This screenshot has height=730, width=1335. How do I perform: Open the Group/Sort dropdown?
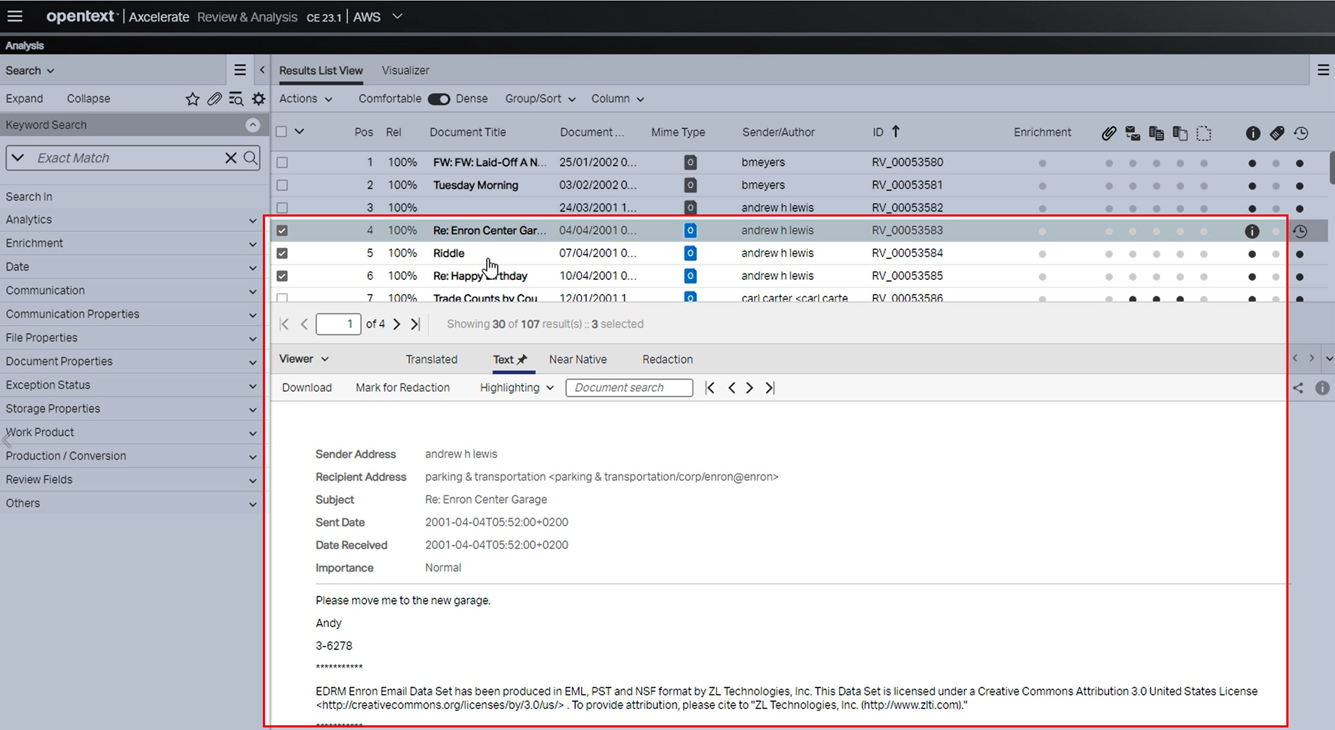[x=540, y=99]
